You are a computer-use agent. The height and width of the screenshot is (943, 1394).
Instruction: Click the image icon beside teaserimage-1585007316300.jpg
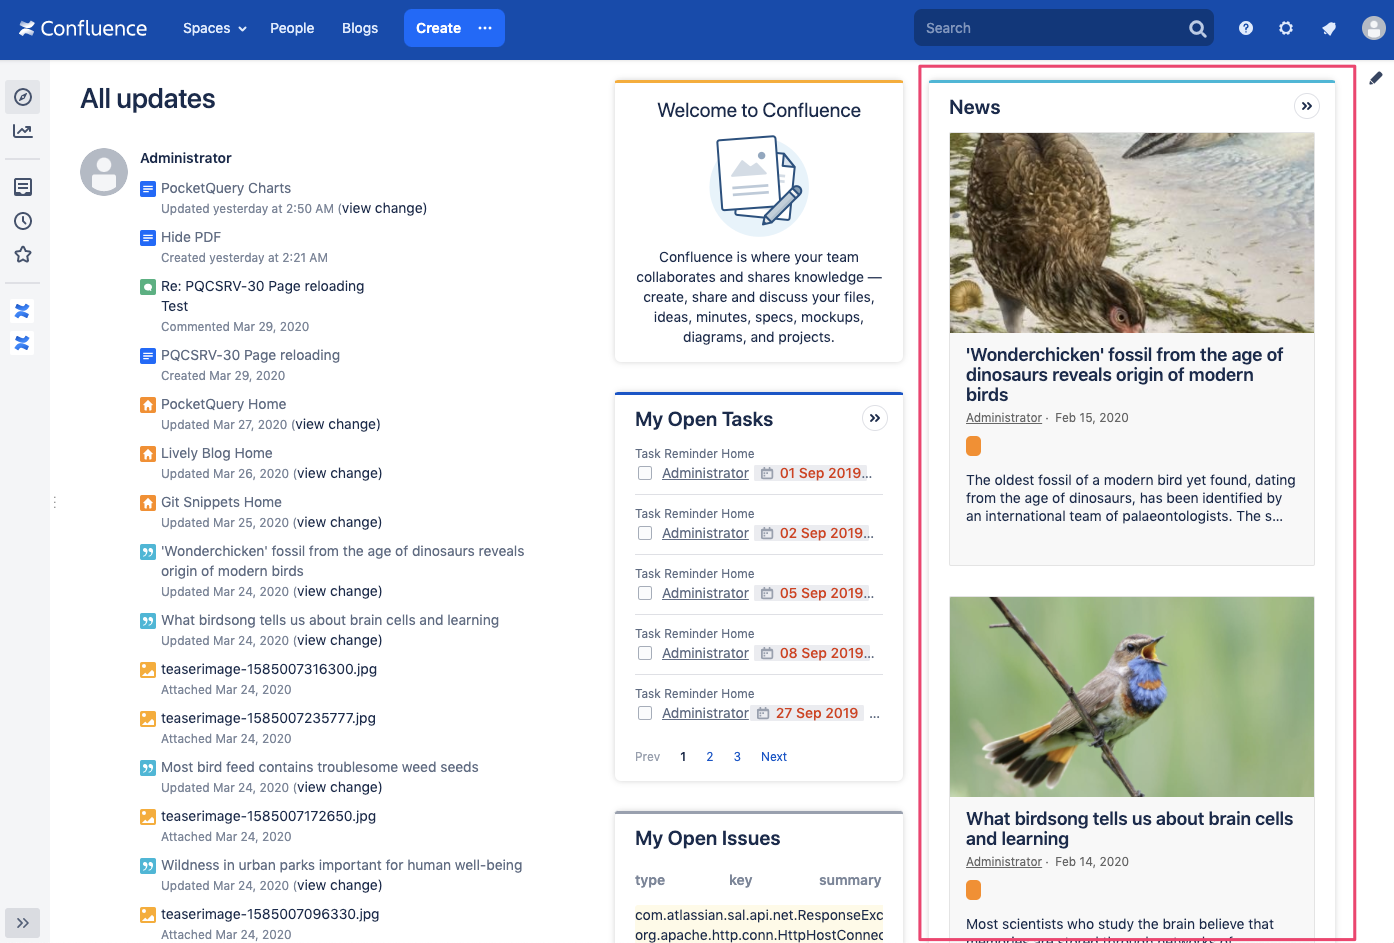148,670
